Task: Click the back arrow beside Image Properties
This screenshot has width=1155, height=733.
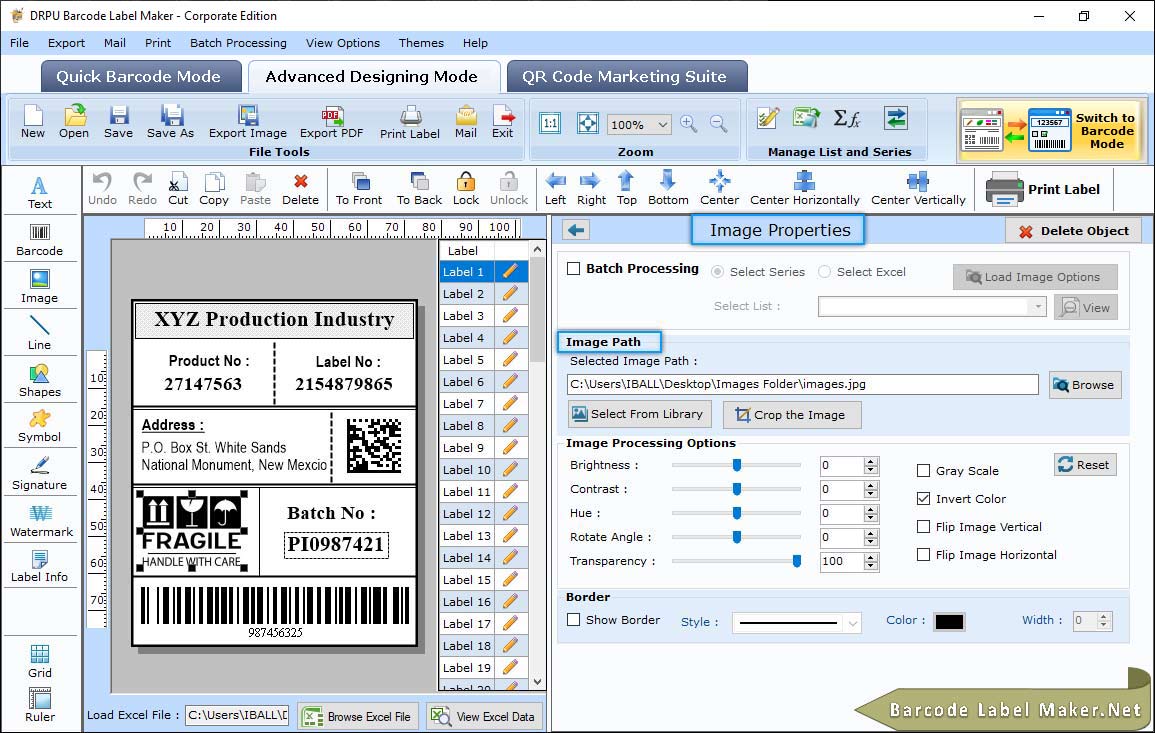Action: click(576, 231)
